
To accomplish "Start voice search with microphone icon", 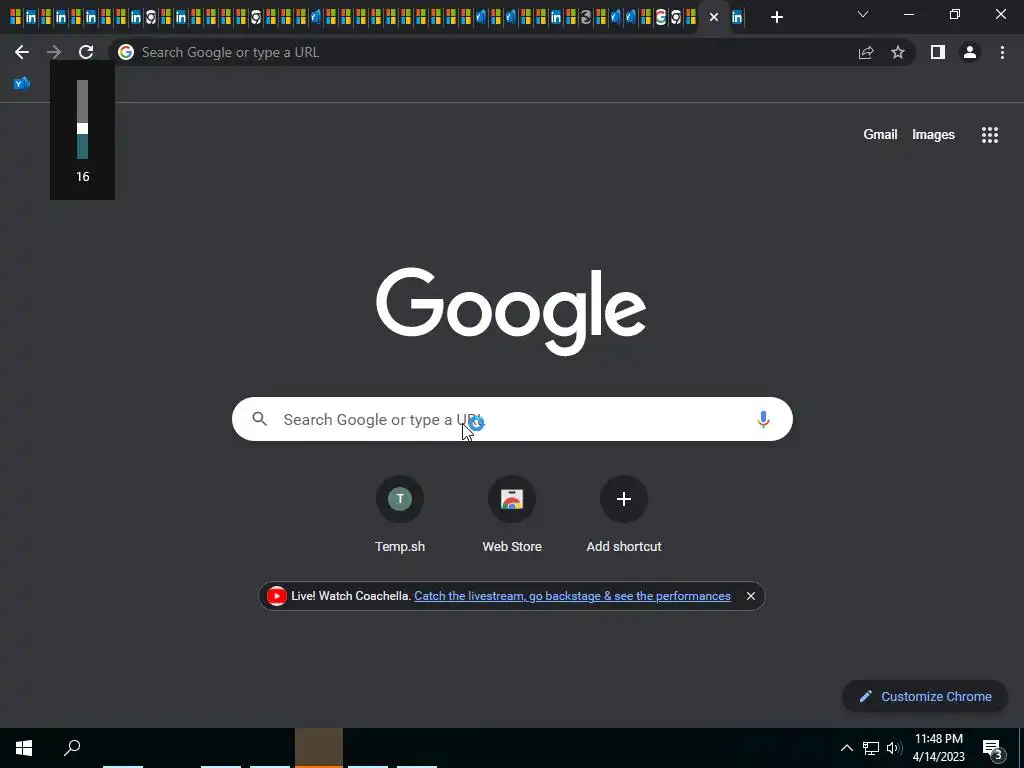I will click(x=763, y=419).
